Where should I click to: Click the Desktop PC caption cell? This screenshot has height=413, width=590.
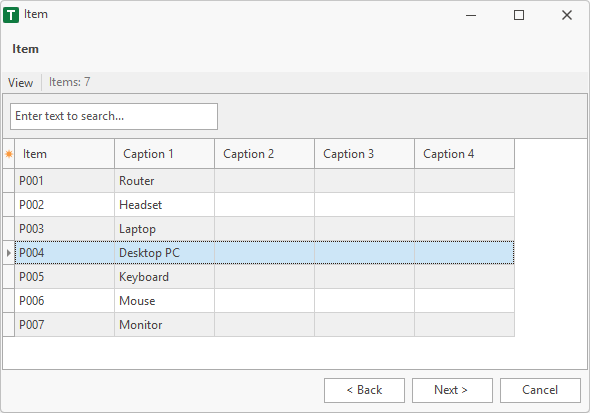(164, 253)
